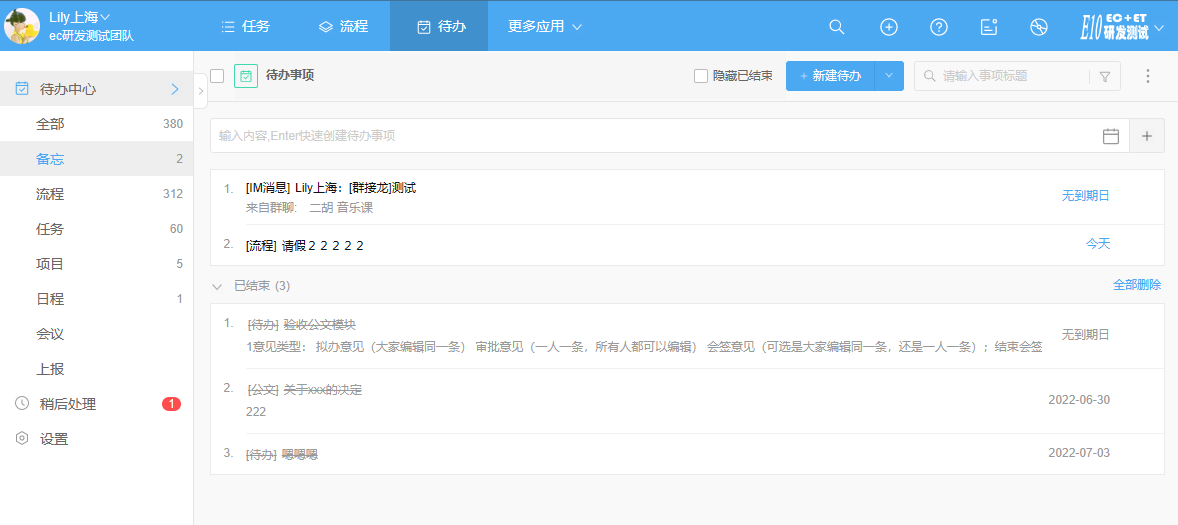Open the help question mark icon
Screen dimensions: 1178x525
(x=938, y=27)
